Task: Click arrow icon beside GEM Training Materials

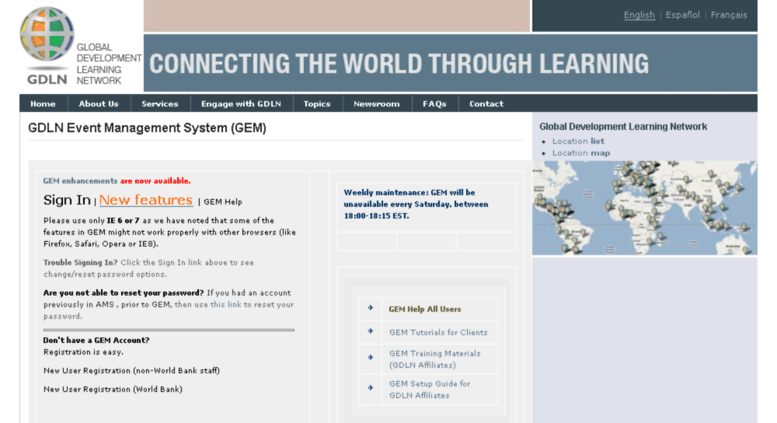Action: coord(370,357)
